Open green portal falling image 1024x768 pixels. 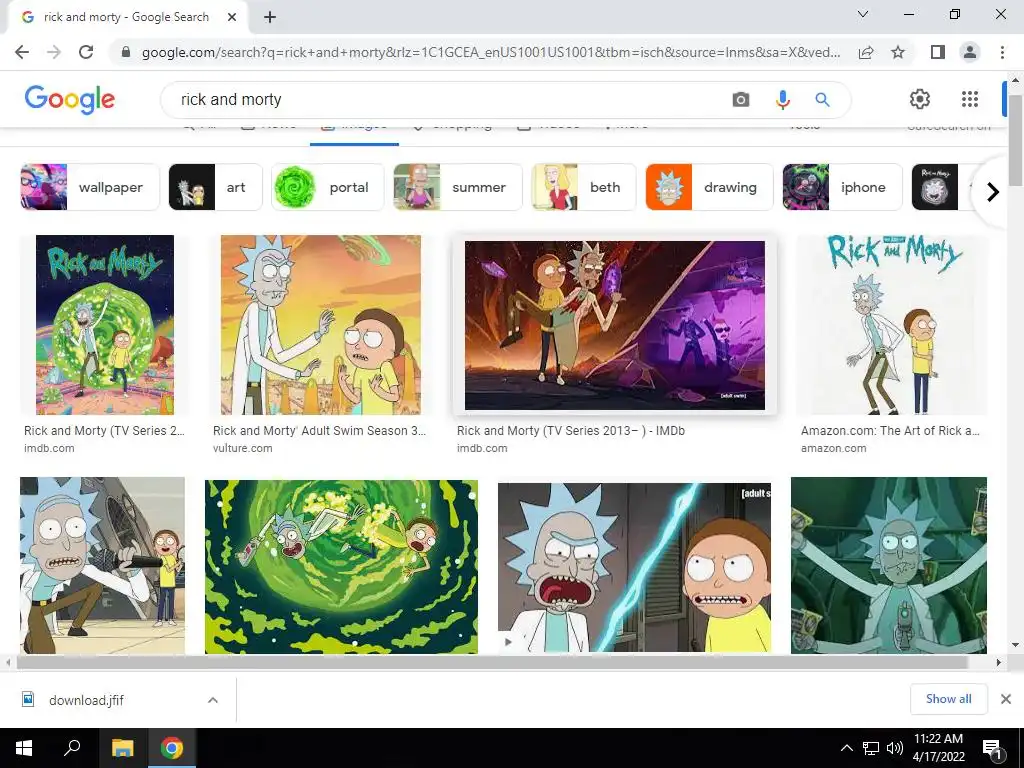coord(341,566)
